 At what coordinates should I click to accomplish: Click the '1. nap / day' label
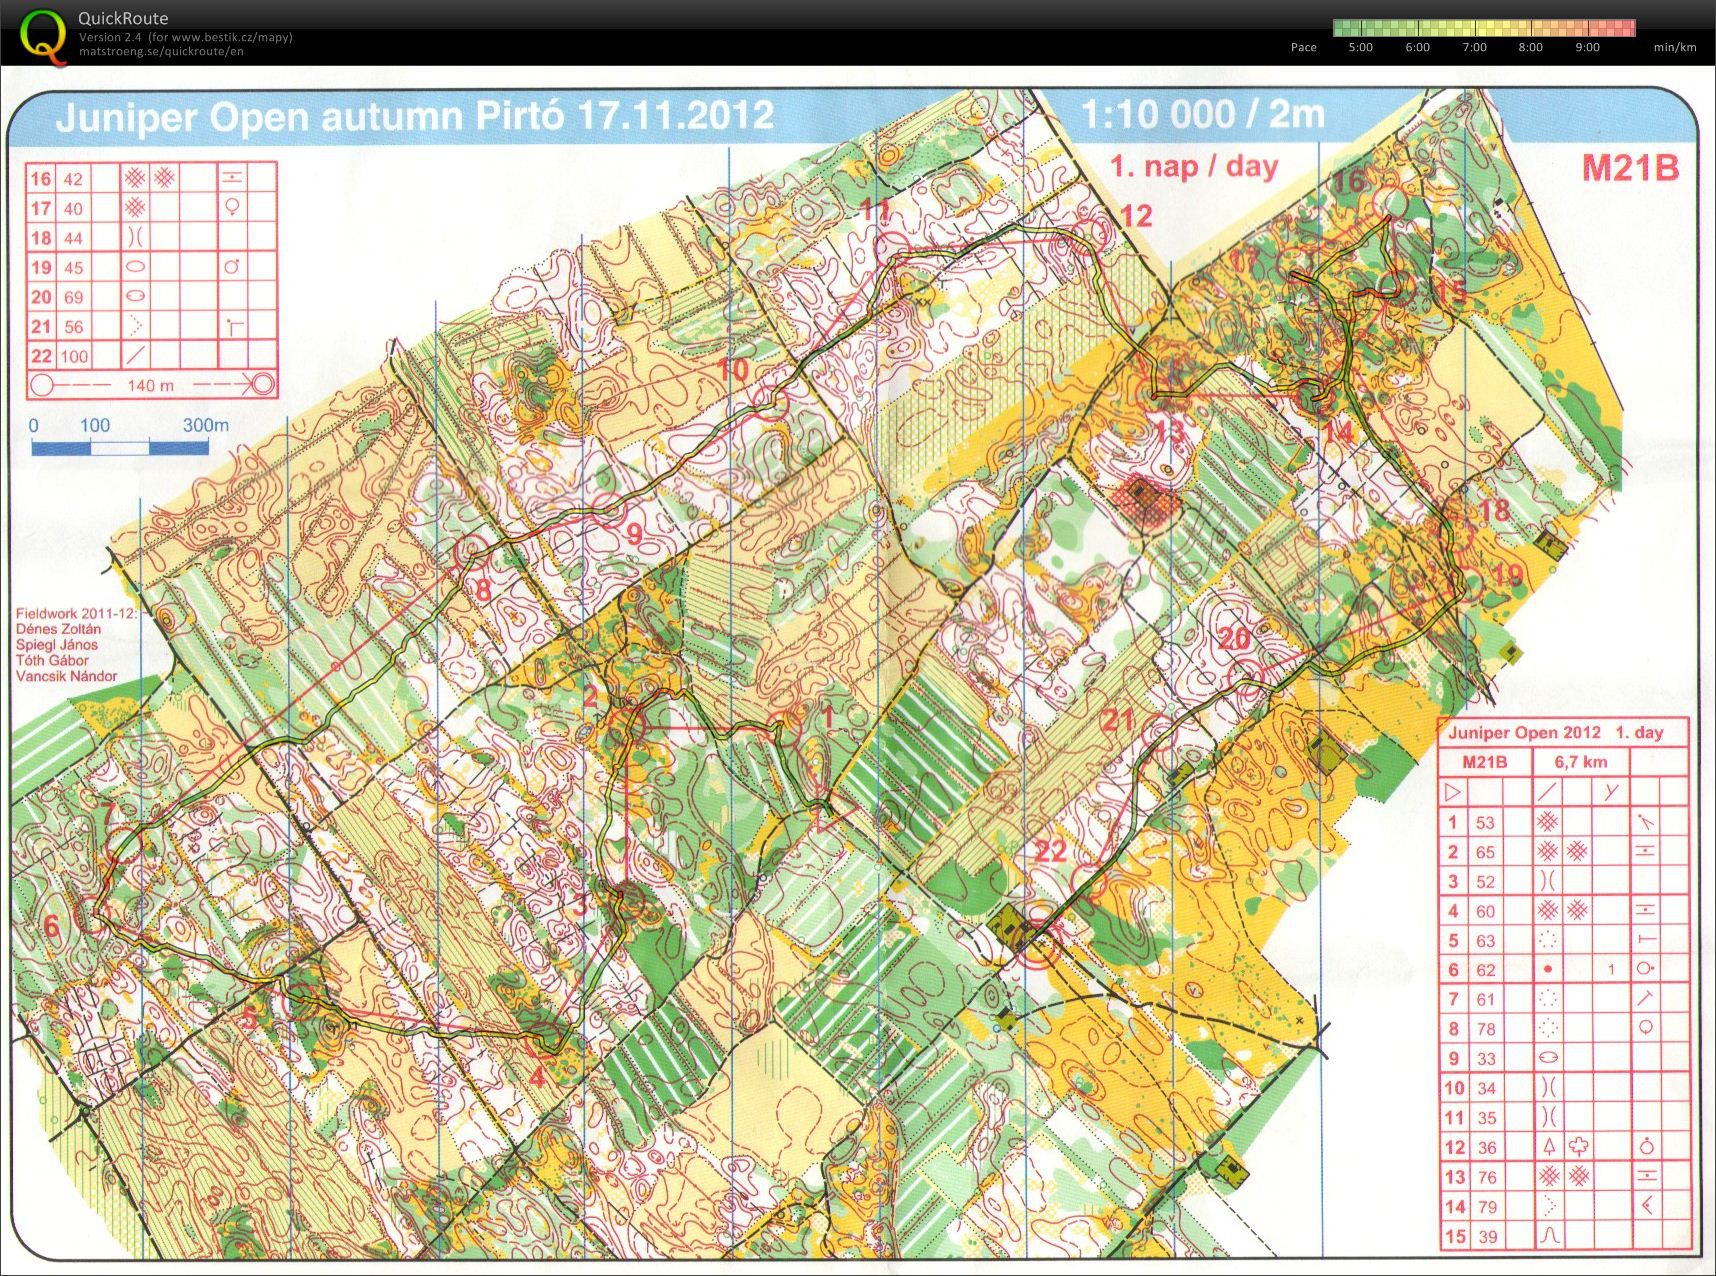click(1194, 165)
